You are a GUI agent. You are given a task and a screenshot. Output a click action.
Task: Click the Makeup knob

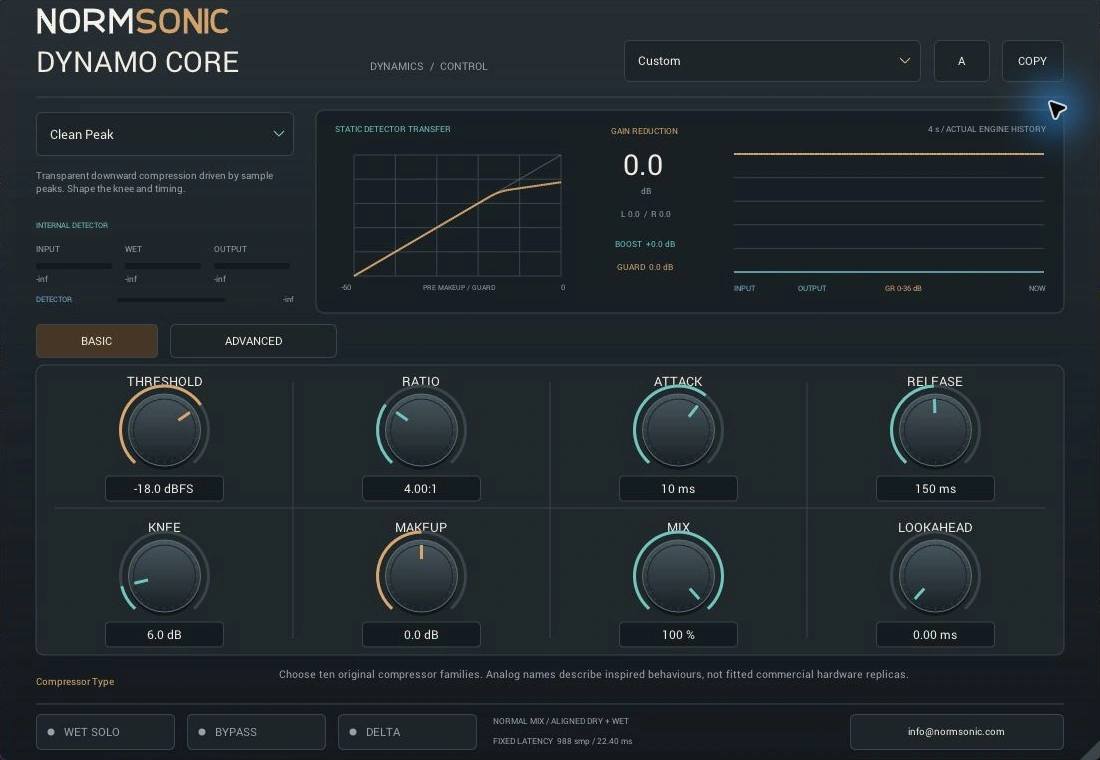(421, 575)
